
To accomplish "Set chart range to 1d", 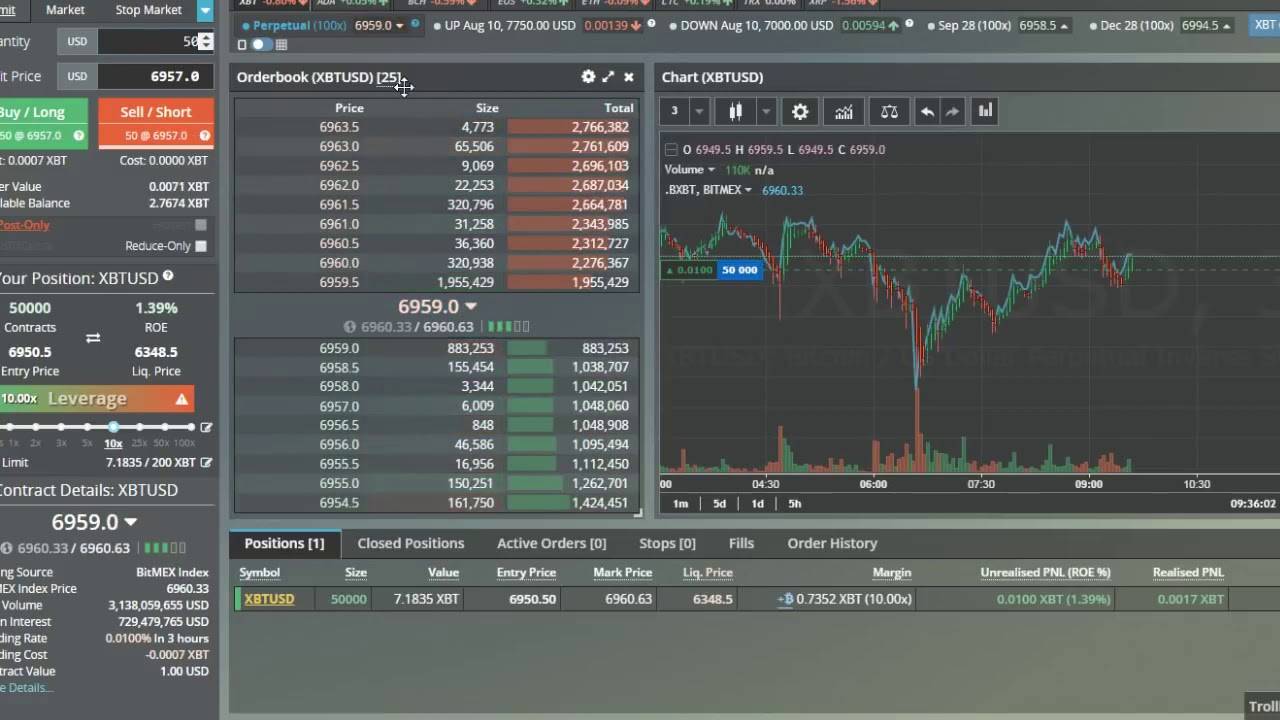I will click(757, 504).
